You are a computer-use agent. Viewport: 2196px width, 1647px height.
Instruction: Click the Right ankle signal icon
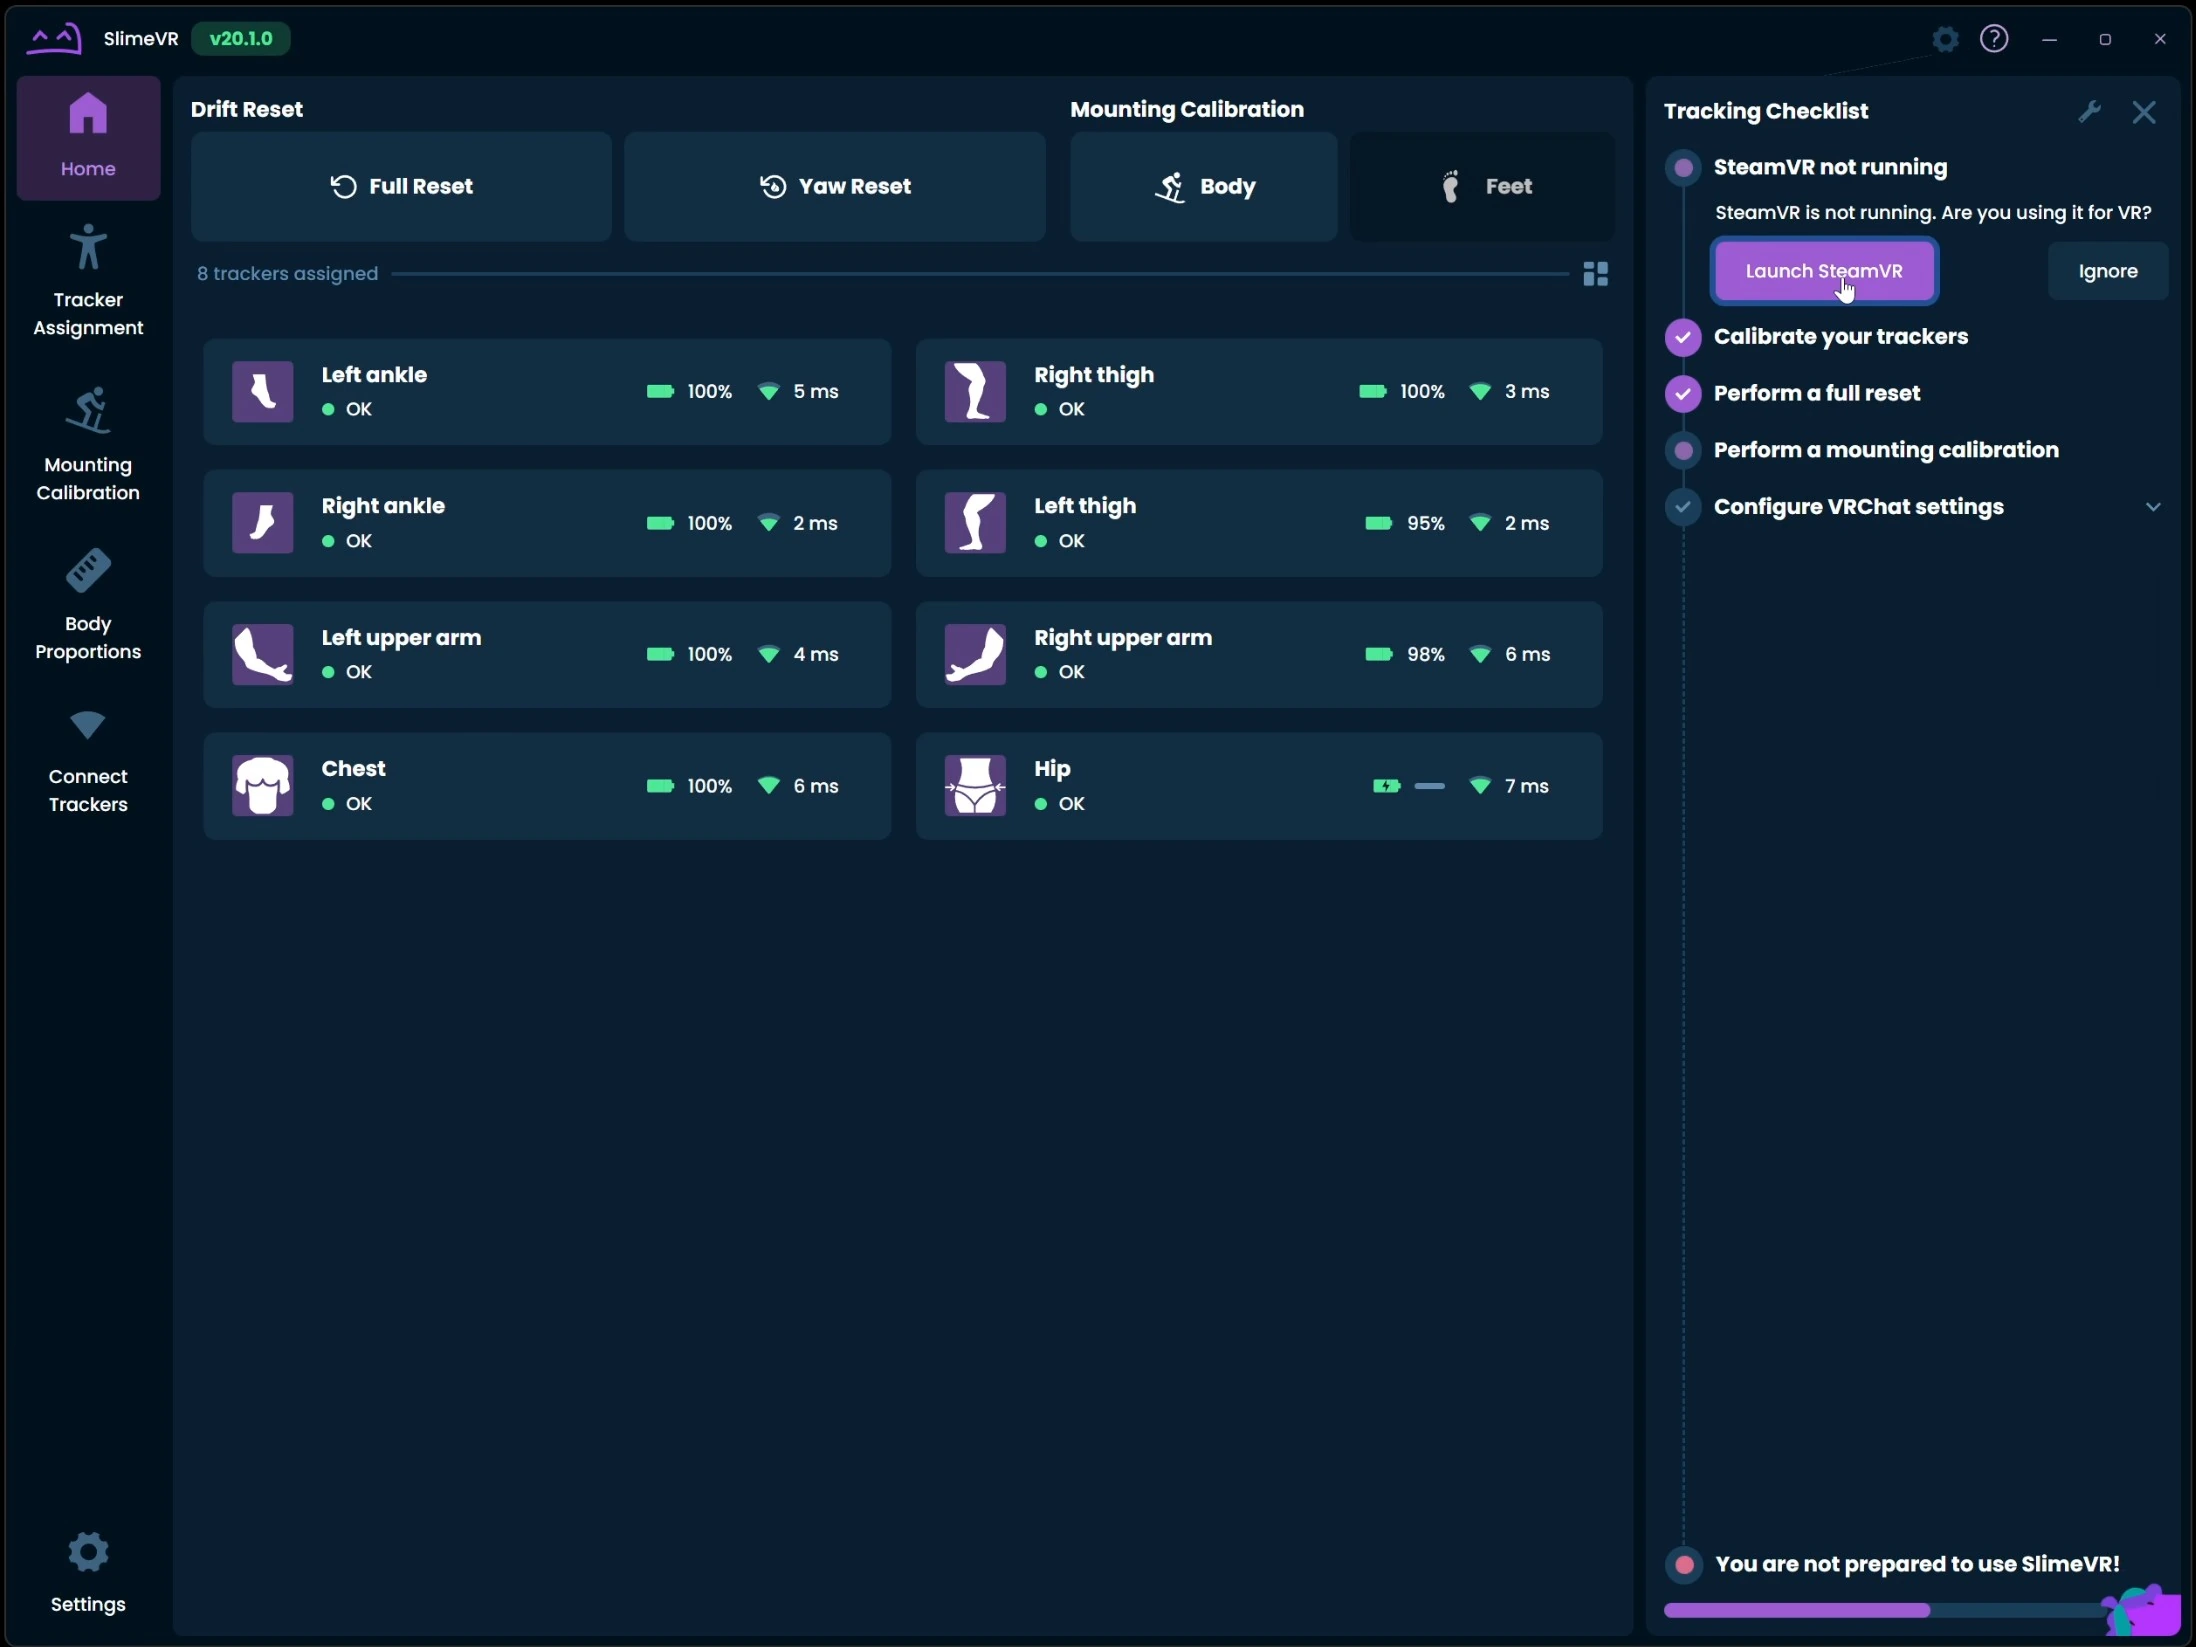[769, 523]
